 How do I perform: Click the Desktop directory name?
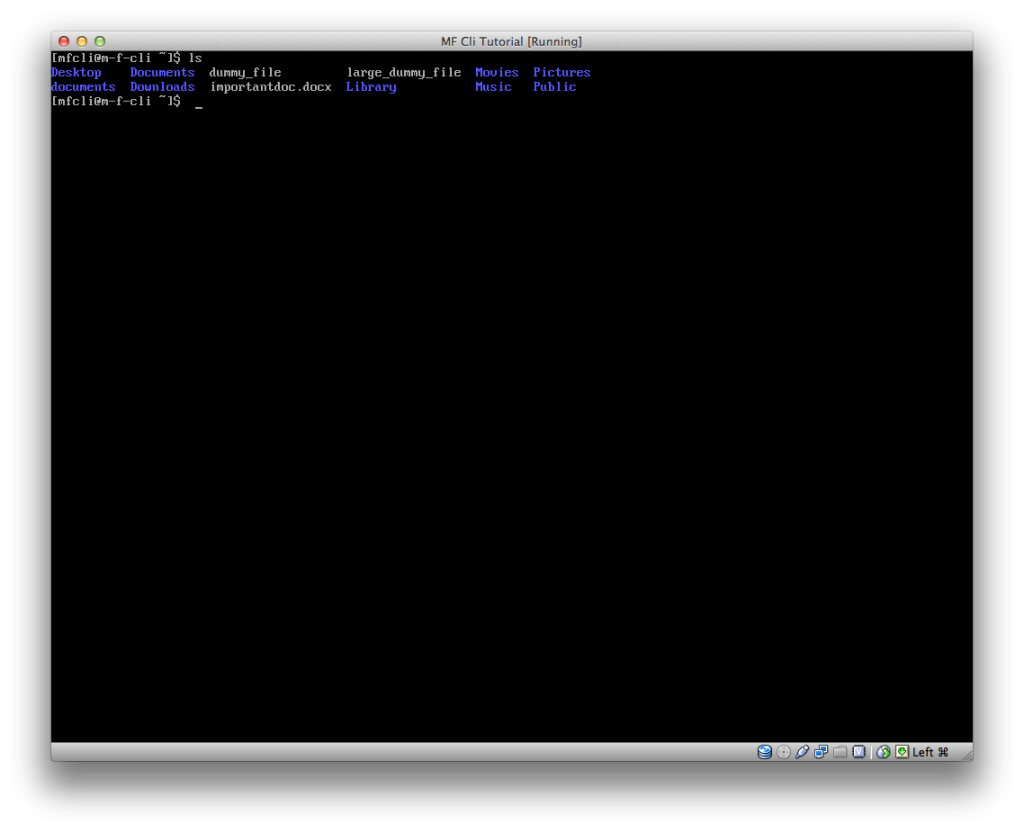point(76,72)
